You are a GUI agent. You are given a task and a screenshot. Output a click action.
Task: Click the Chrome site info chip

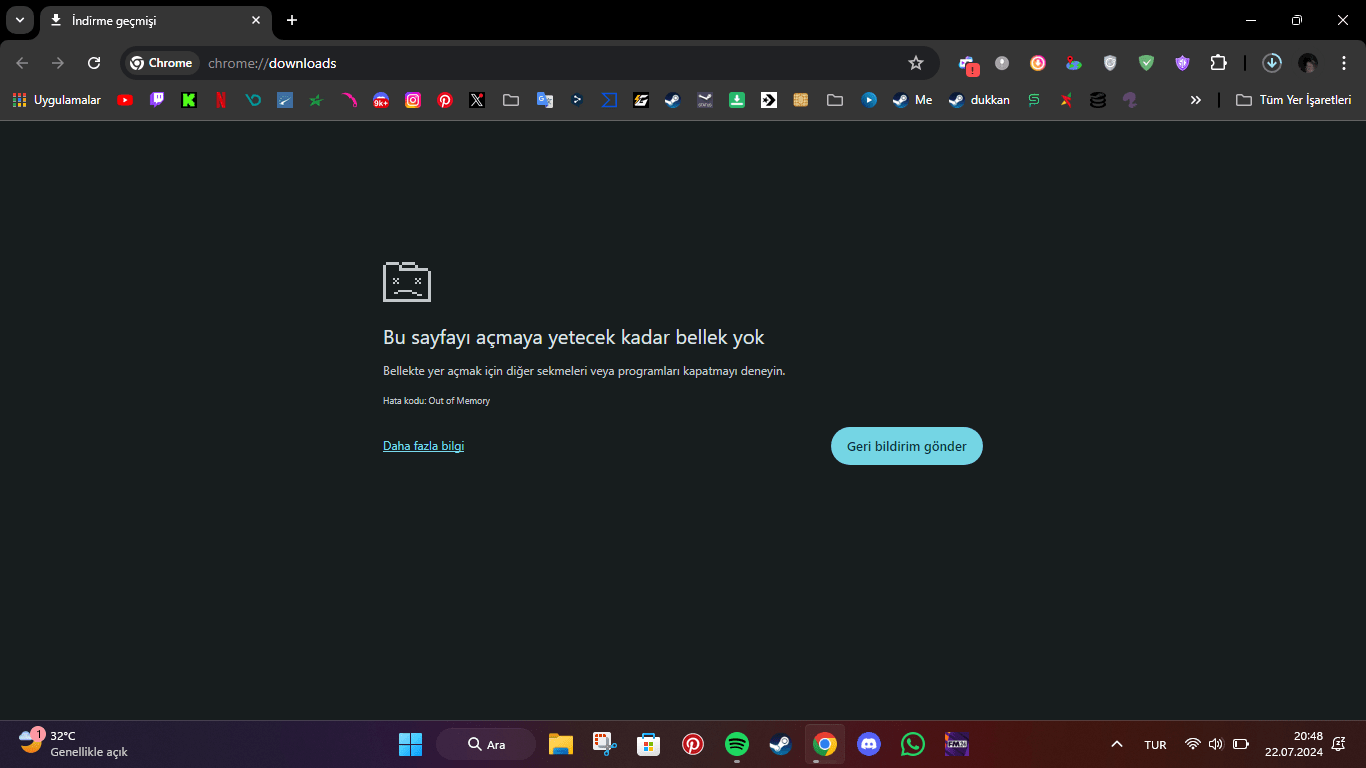click(x=161, y=63)
